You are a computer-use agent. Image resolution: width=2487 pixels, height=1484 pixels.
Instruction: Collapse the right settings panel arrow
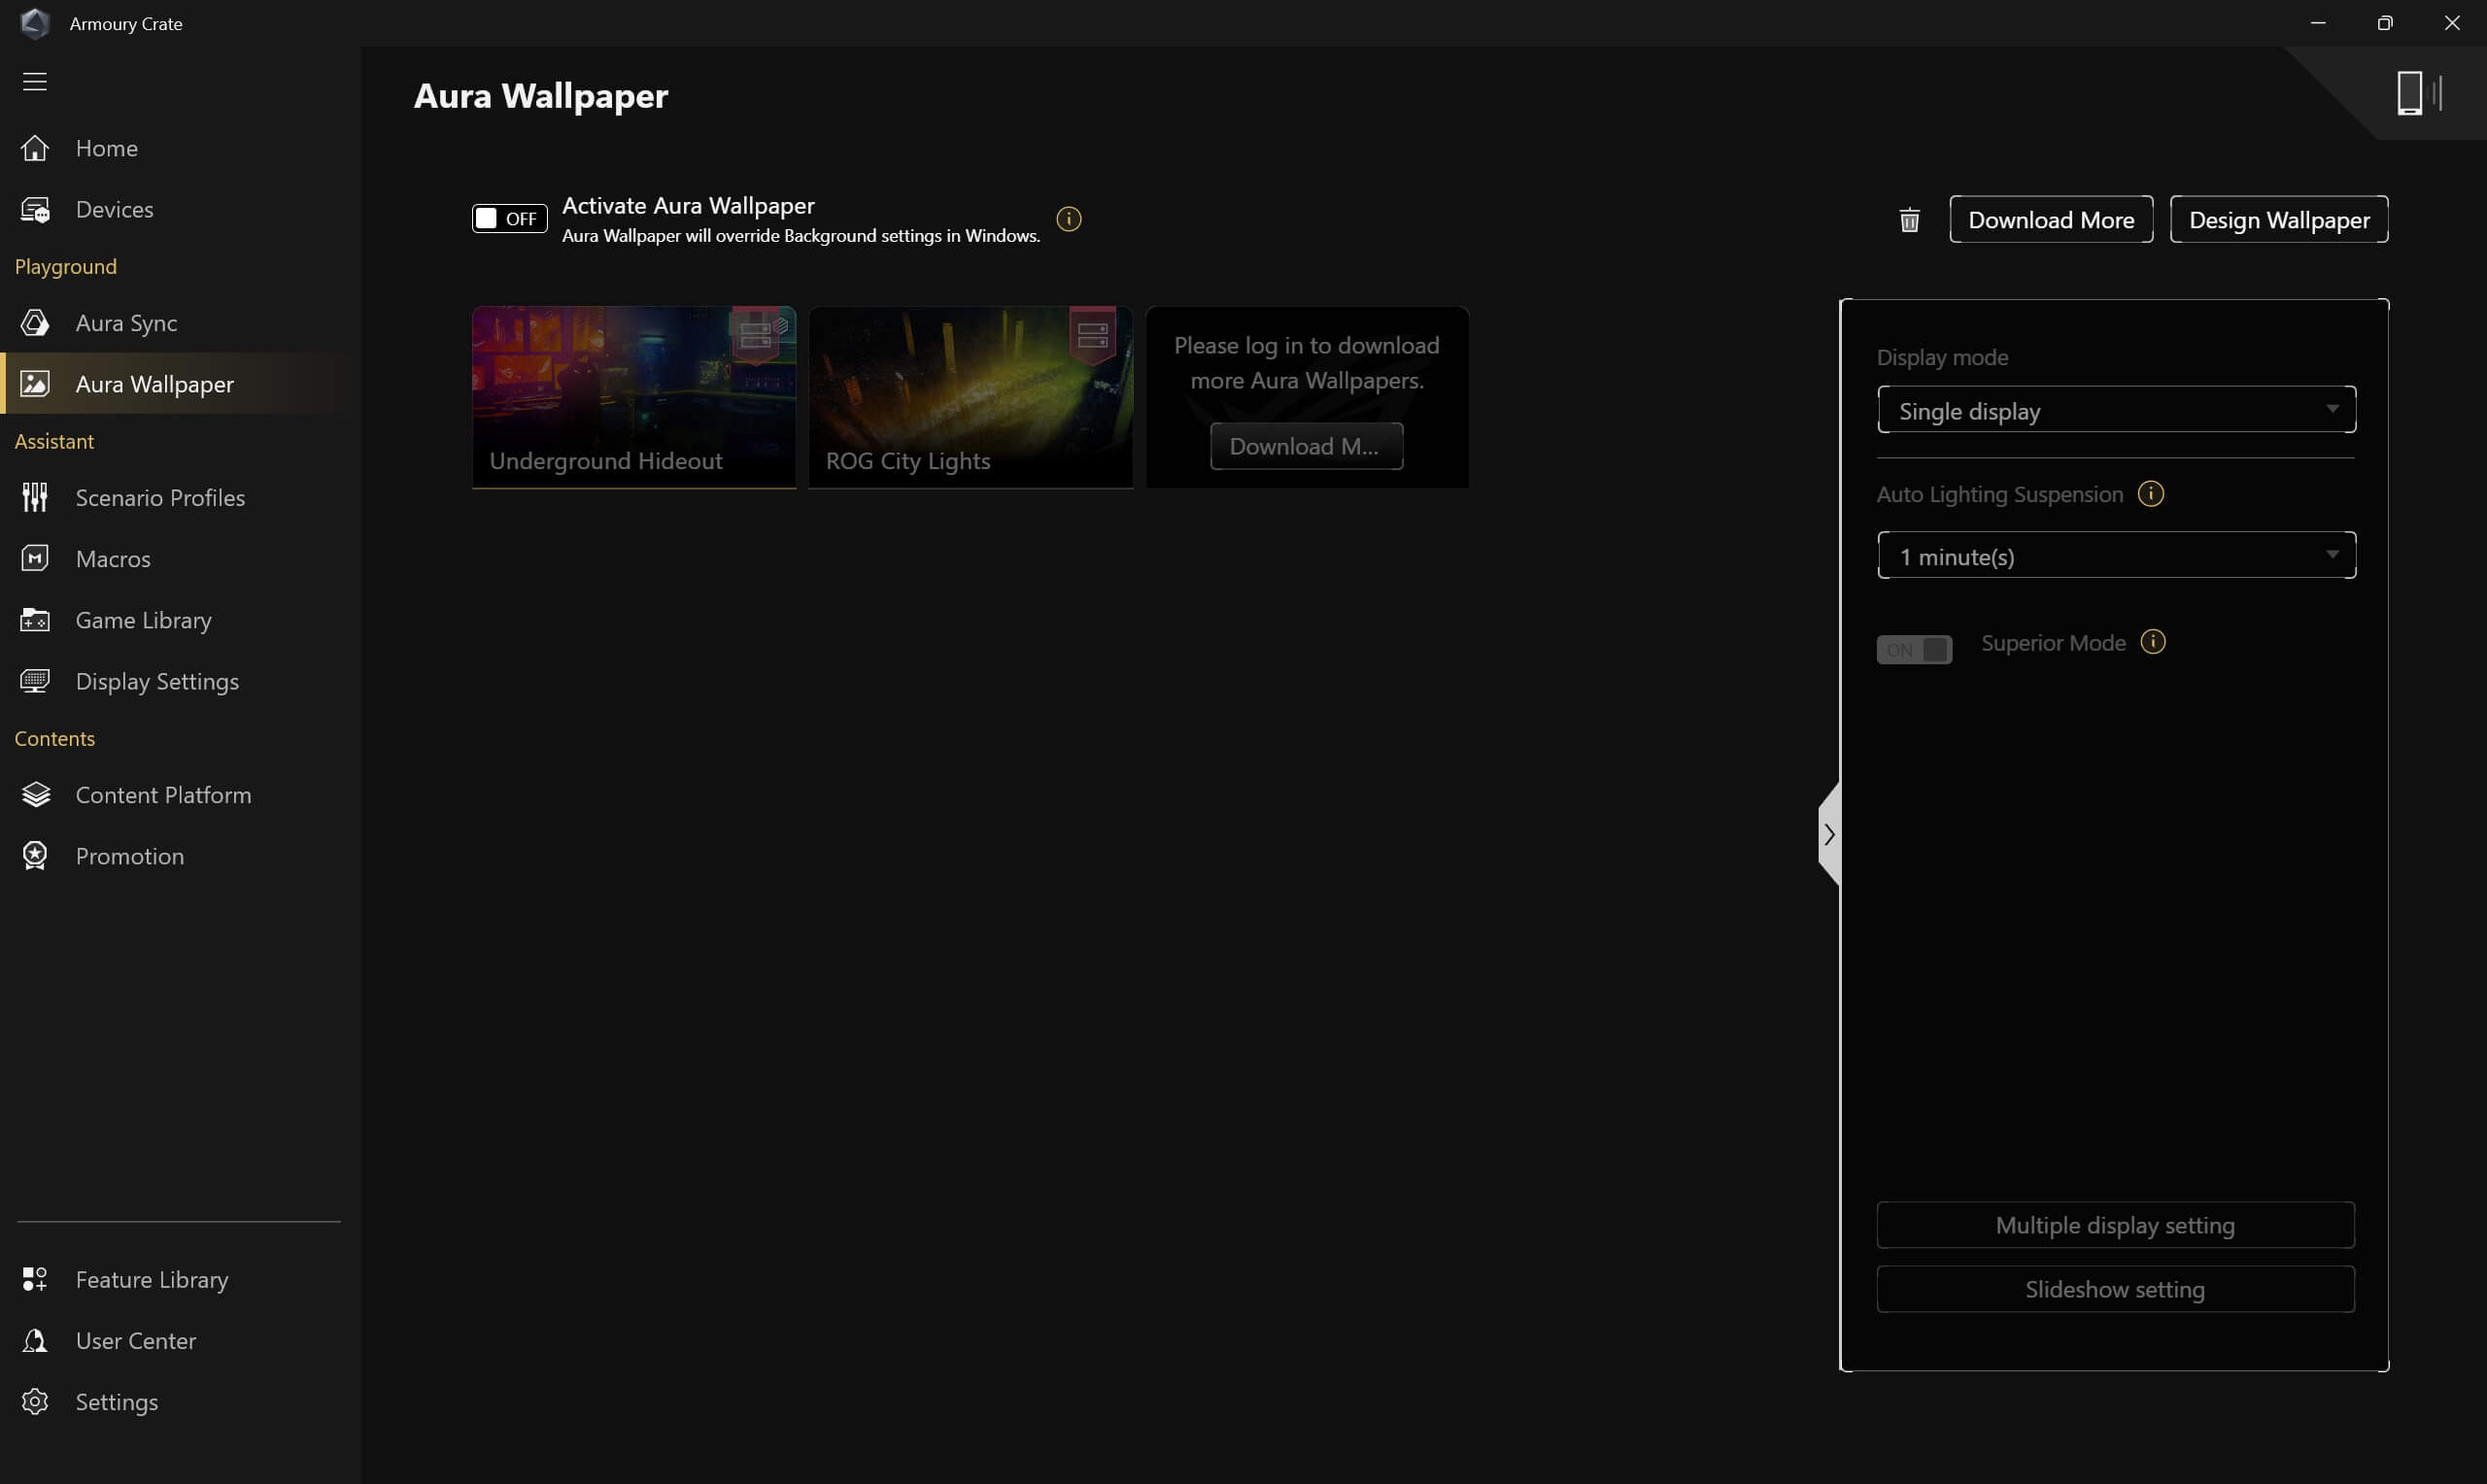tap(1829, 835)
